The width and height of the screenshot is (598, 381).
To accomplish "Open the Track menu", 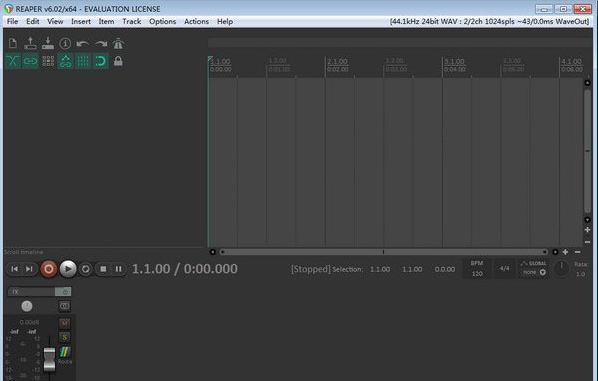I will 132,21.
